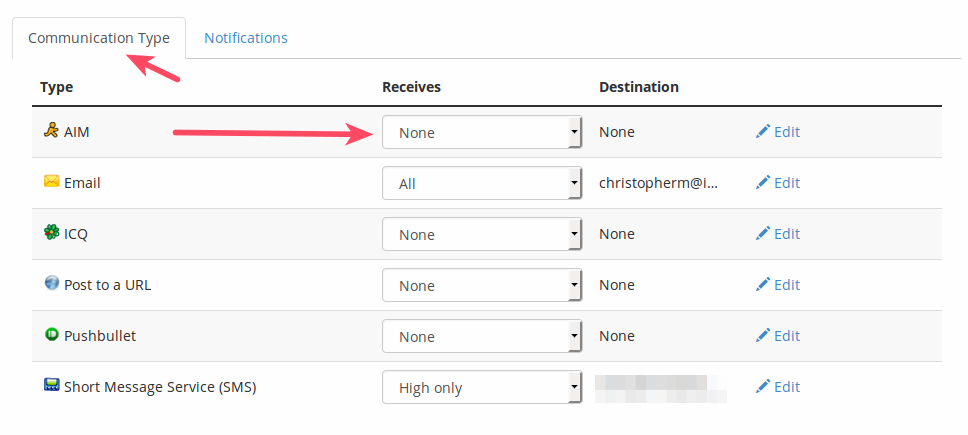Click the Email destination address text
Viewport: 968px width, 435px height.
coord(658,183)
